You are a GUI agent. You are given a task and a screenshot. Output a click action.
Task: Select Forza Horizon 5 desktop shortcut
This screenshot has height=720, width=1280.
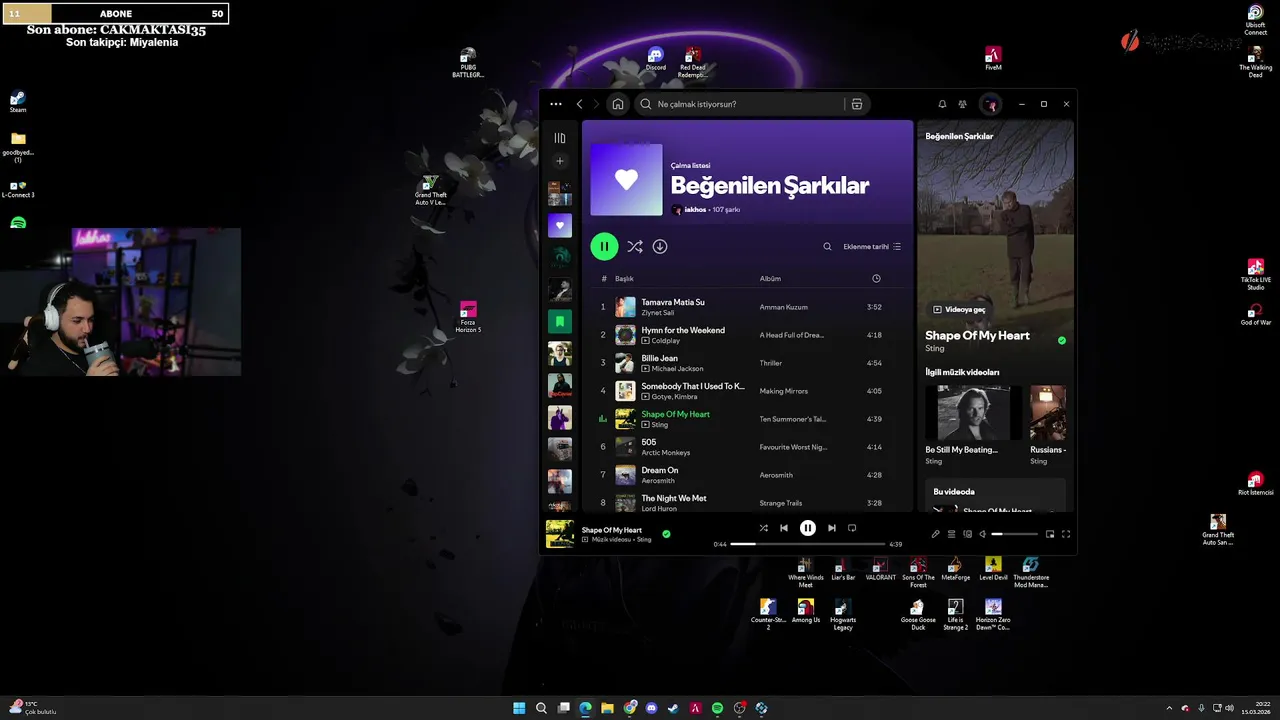[x=468, y=317]
